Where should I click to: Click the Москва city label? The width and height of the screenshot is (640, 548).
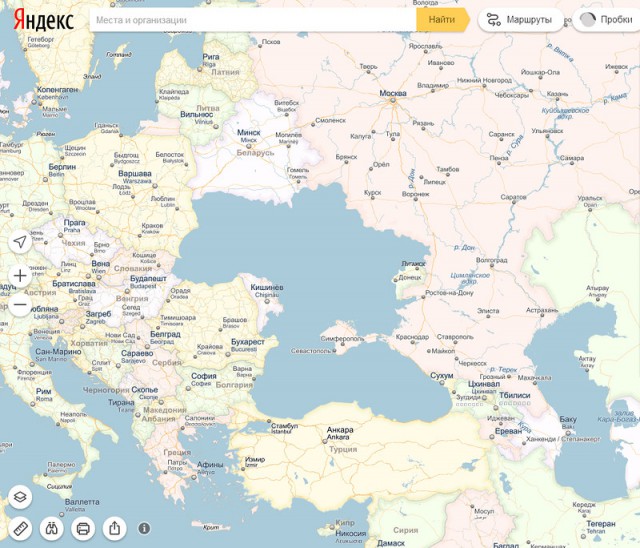click(x=393, y=93)
